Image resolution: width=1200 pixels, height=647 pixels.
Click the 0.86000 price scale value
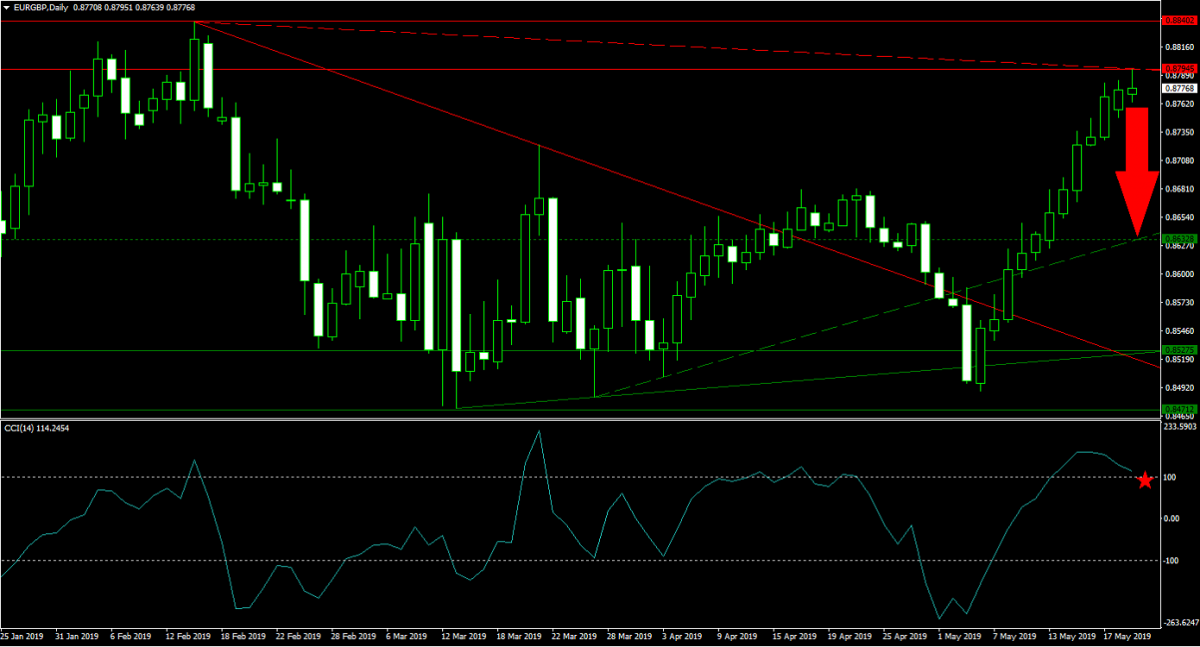point(1178,274)
